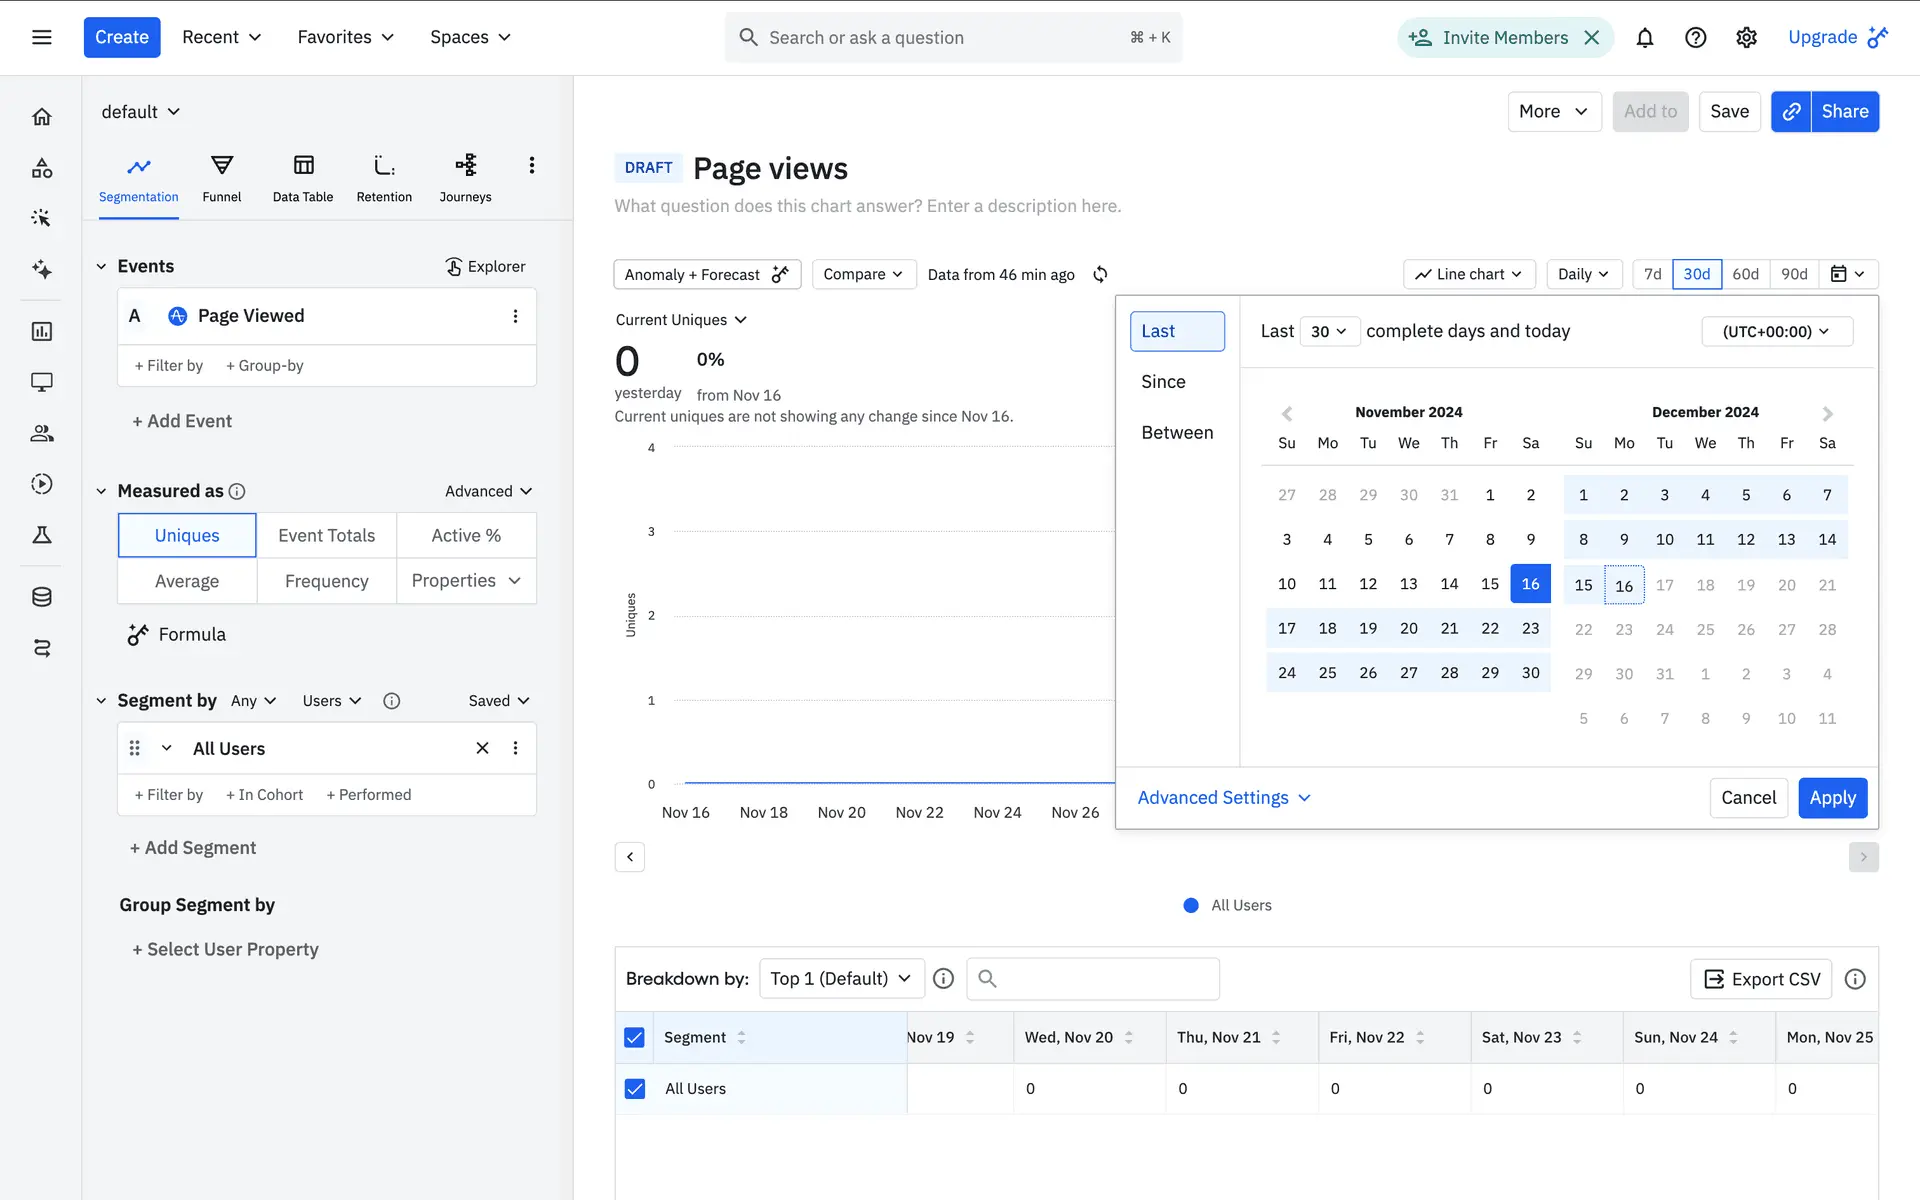
Task: Expand the Line chart dropdown
Action: [x=1468, y=274]
